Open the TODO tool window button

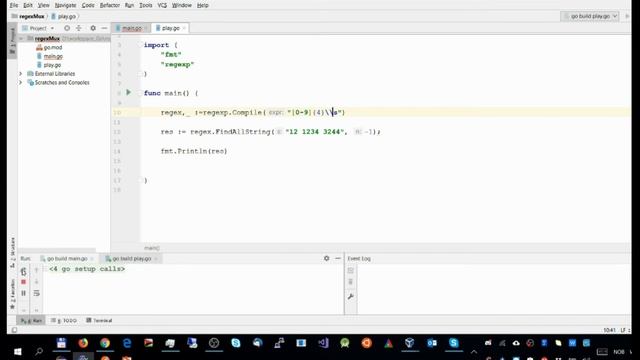pyautogui.click(x=64, y=320)
